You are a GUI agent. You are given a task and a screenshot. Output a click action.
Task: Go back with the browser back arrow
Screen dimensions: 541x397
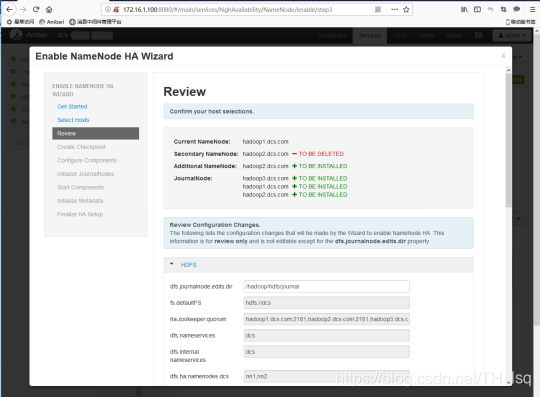point(9,9)
